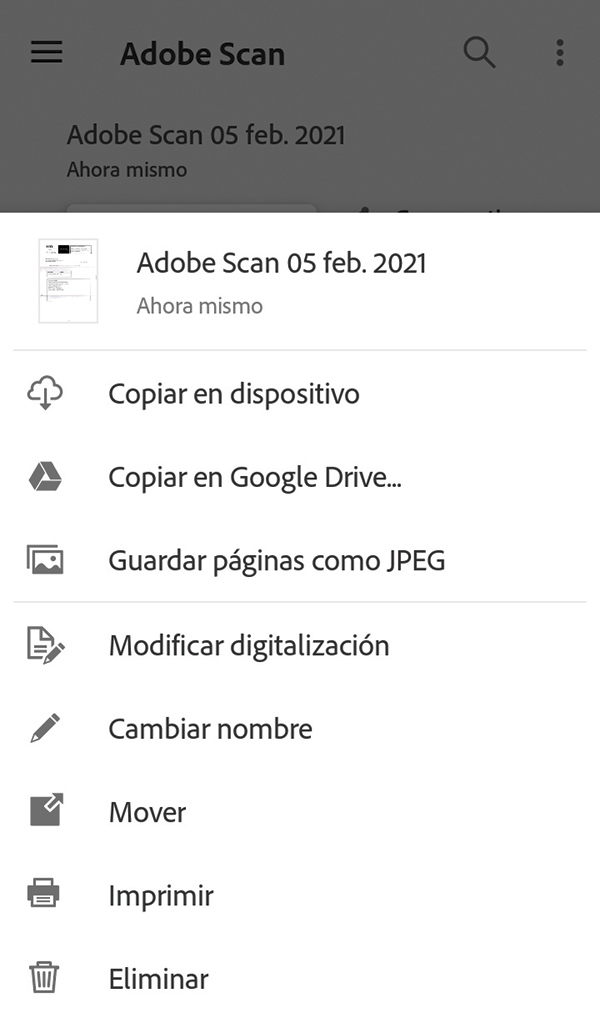Click the Mover arrow icon
Screen dimensions: 600x1033
pos(45,812)
